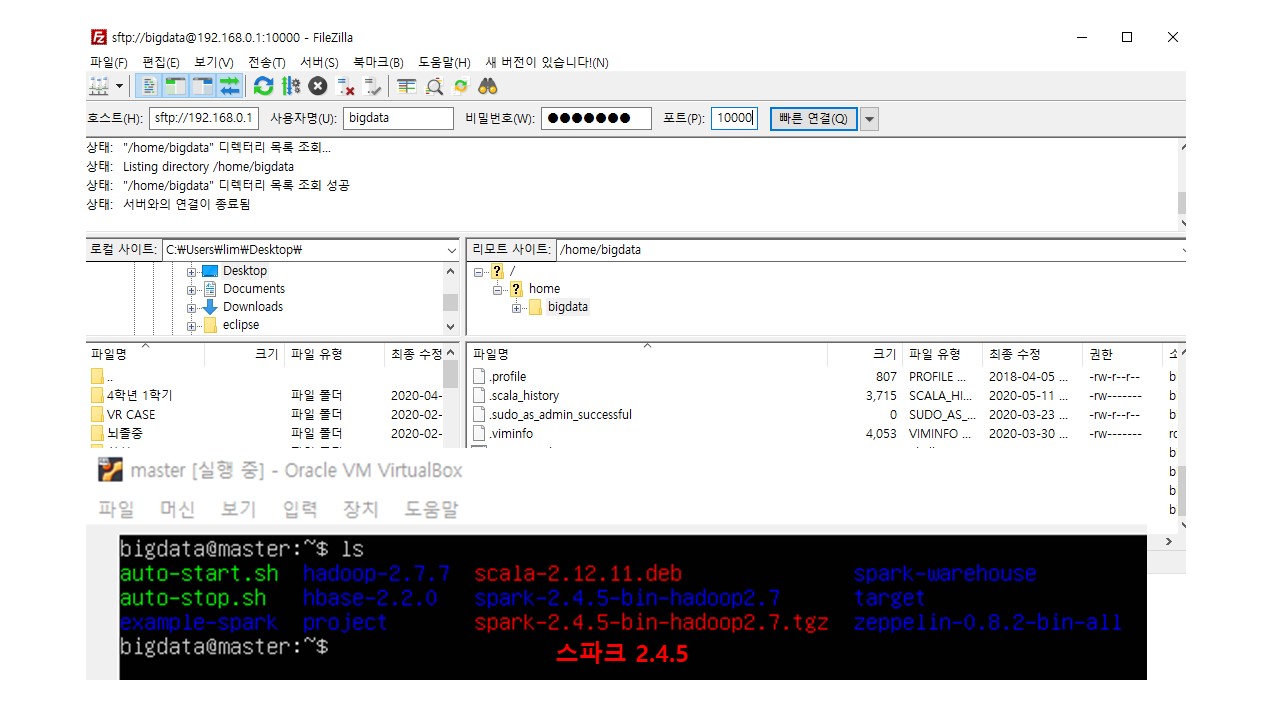Image resolution: width=1280 pixels, height=720 pixels.
Task: Sort remote list by 권한 column header
Action: (1122, 354)
